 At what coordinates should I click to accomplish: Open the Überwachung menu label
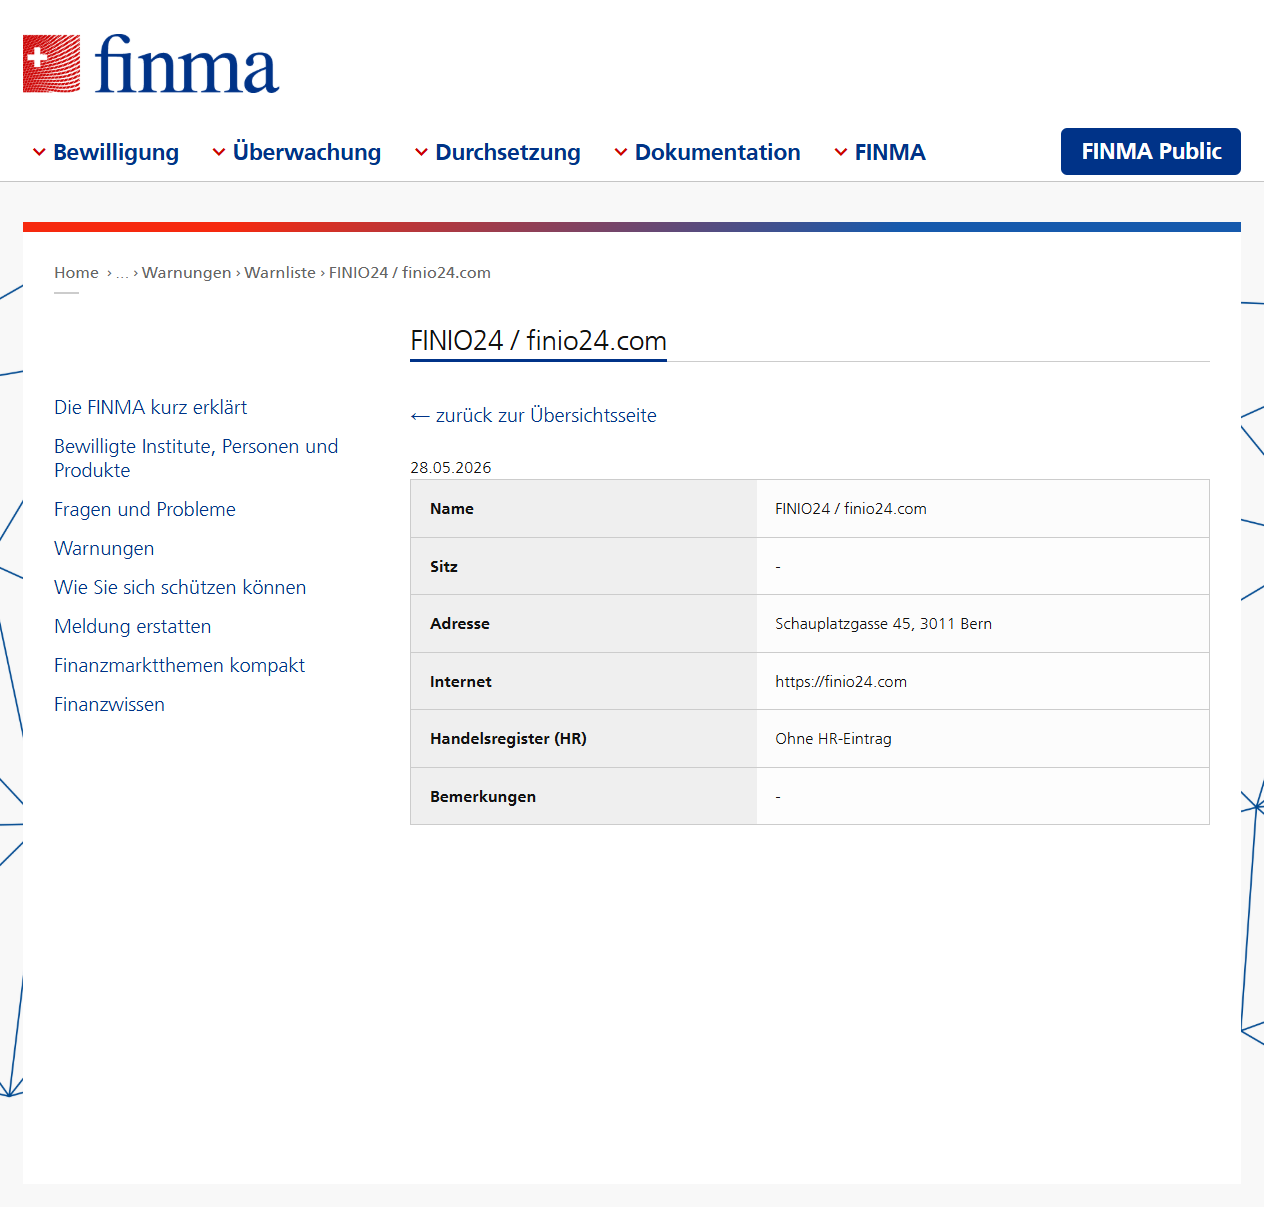click(307, 152)
